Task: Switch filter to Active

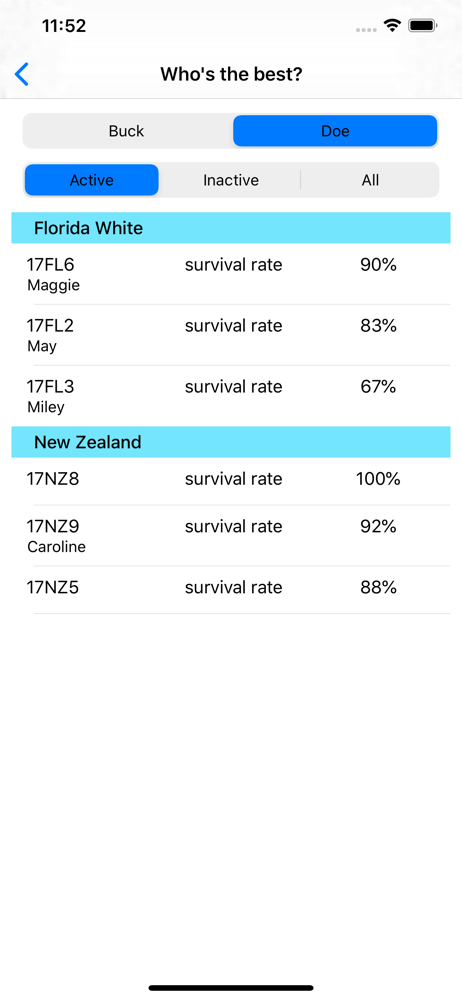Action: tap(92, 180)
